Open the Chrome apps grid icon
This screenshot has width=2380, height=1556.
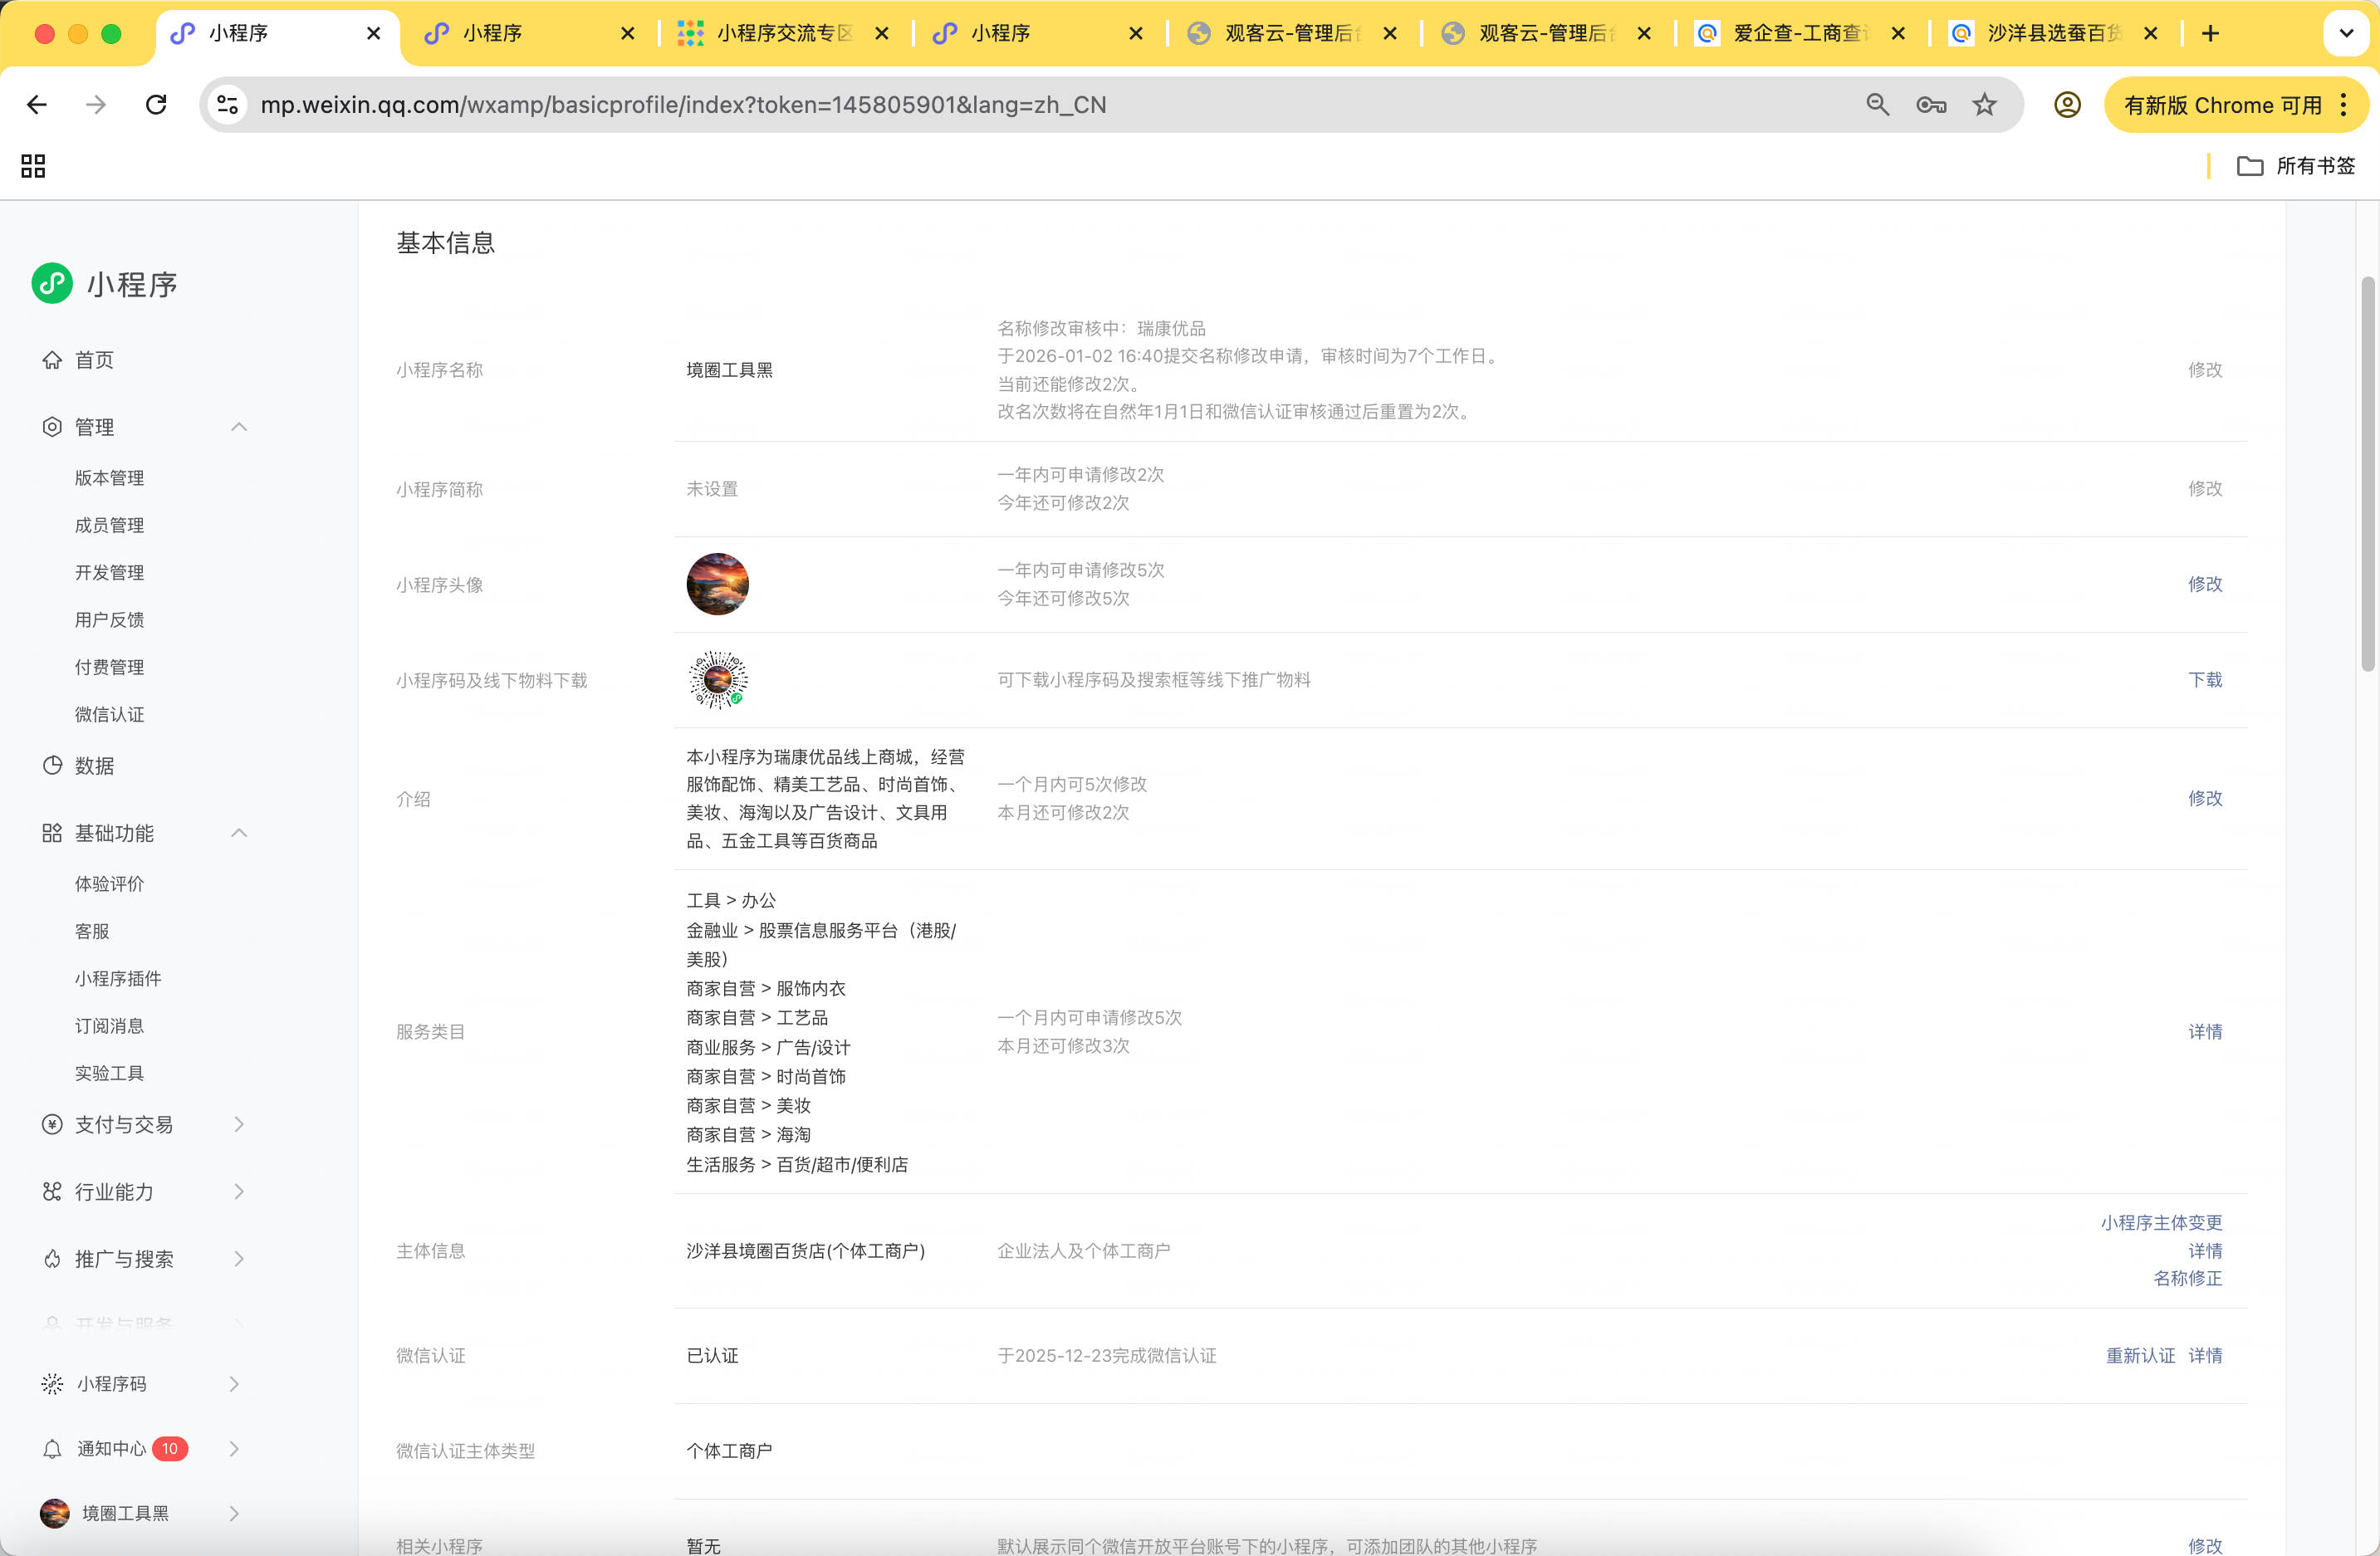pos(33,166)
